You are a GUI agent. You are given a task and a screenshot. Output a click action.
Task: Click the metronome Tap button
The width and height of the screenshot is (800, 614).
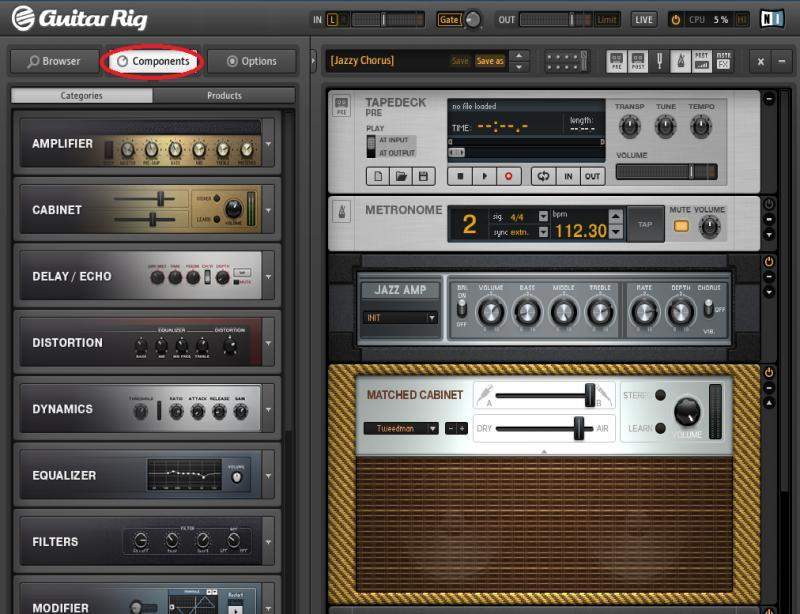[x=645, y=225]
